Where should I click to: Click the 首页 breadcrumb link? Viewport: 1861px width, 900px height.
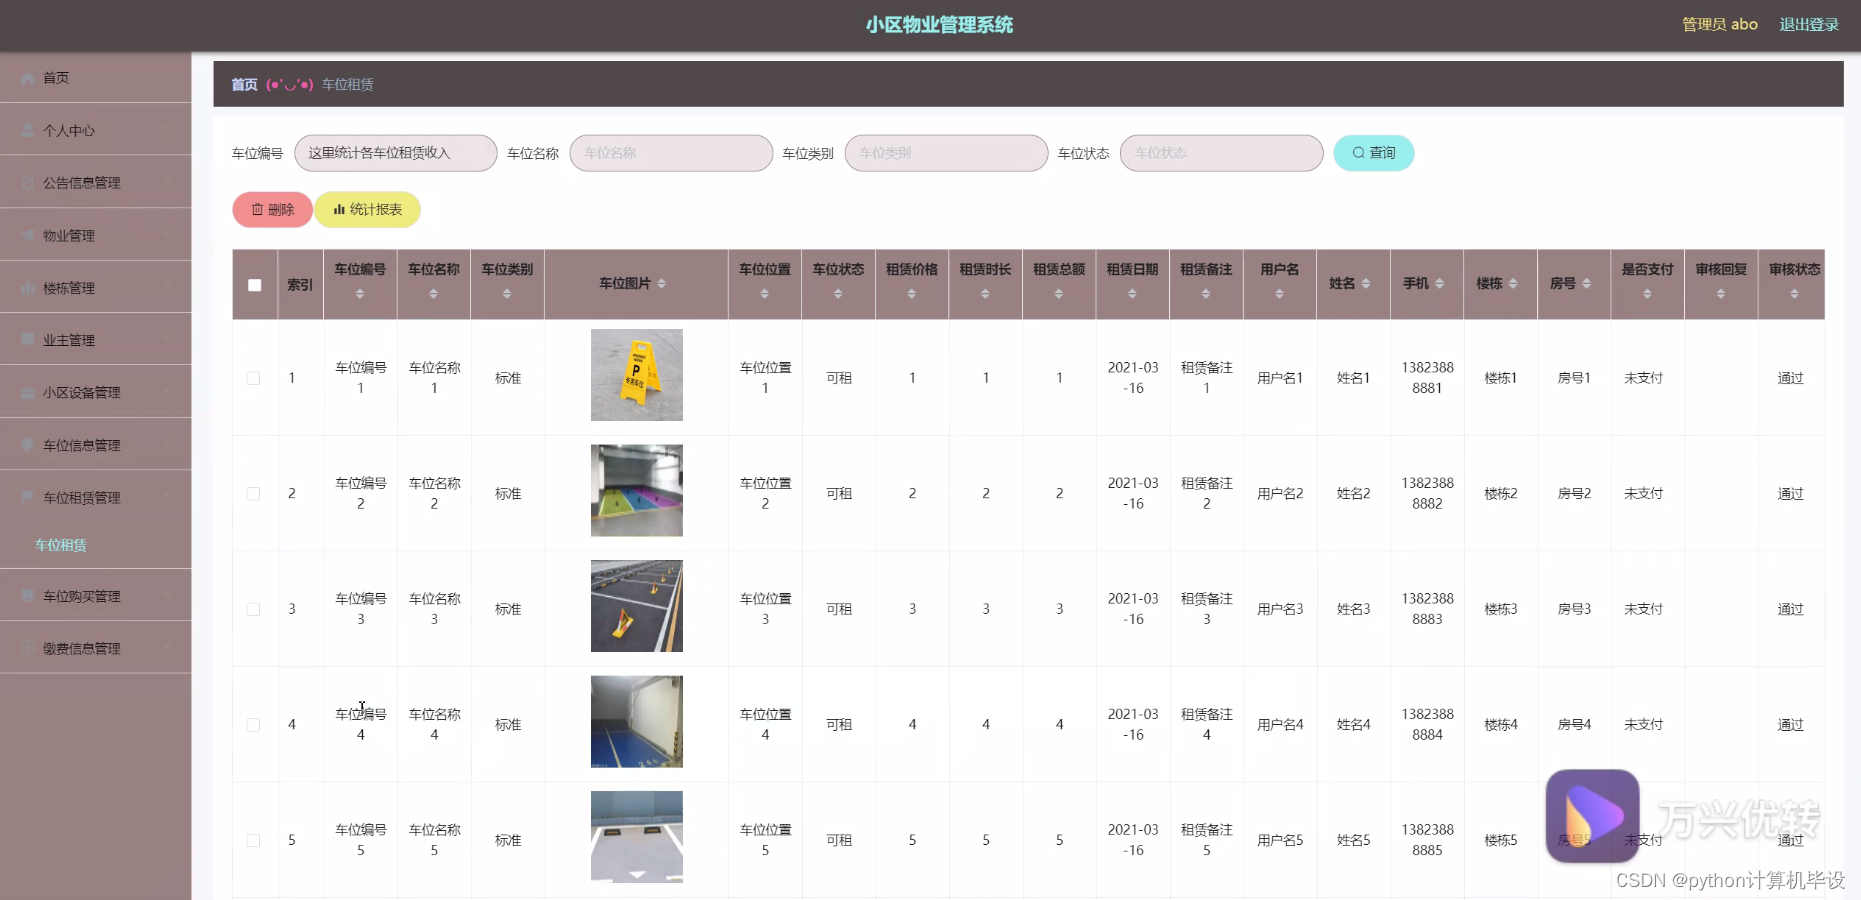[243, 84]
